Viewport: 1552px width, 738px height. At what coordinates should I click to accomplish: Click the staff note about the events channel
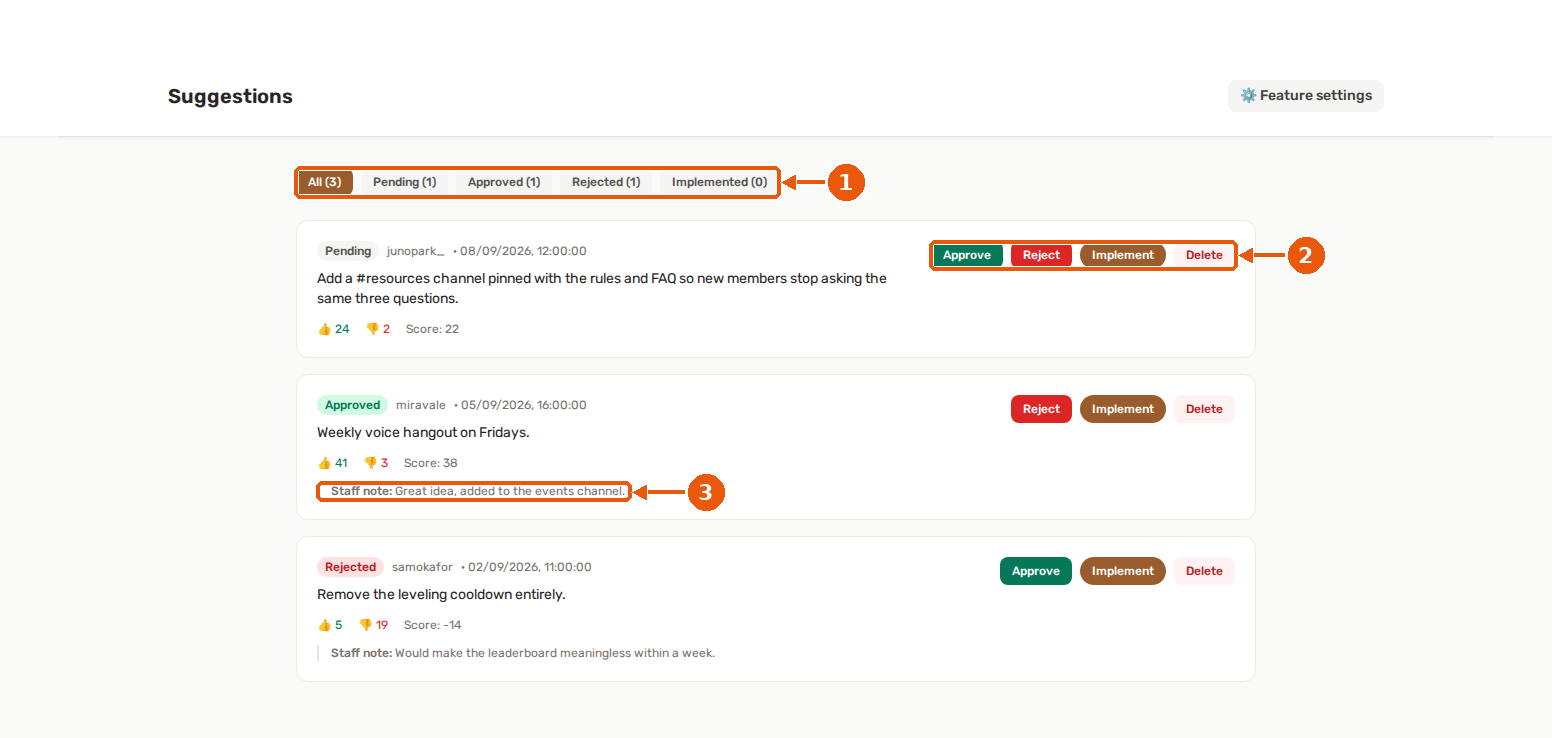pyautogui.click(x=478, y=491)
